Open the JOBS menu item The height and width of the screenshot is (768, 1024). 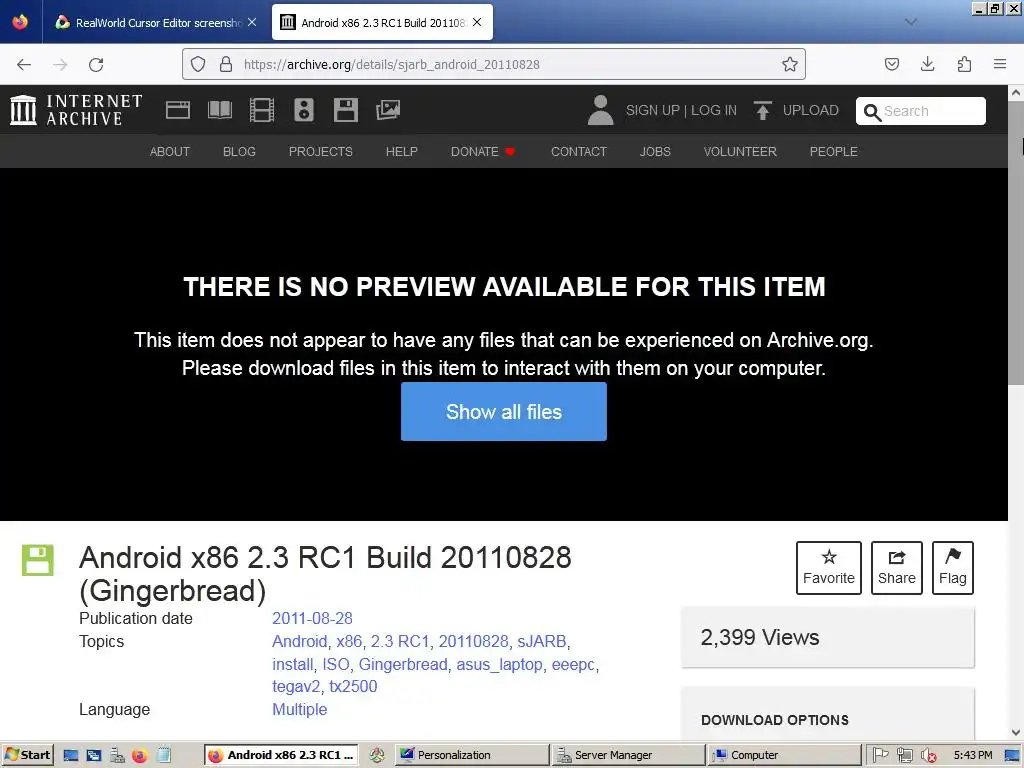pyautogui.click(x=655, y=152)
